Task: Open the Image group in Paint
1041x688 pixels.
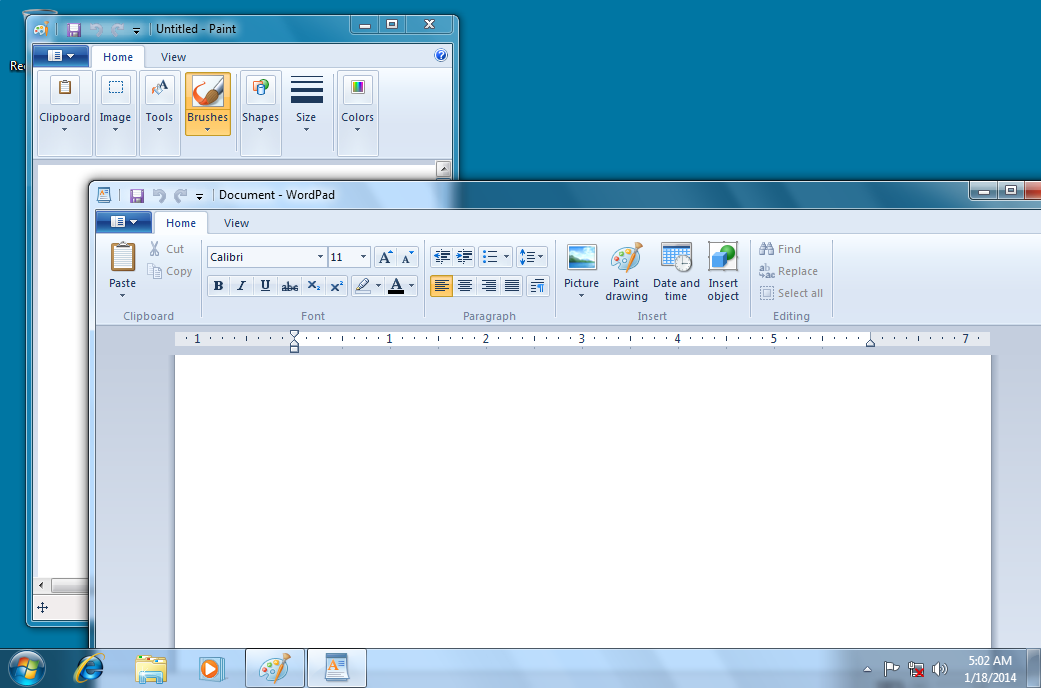Action: click(116, 113)
